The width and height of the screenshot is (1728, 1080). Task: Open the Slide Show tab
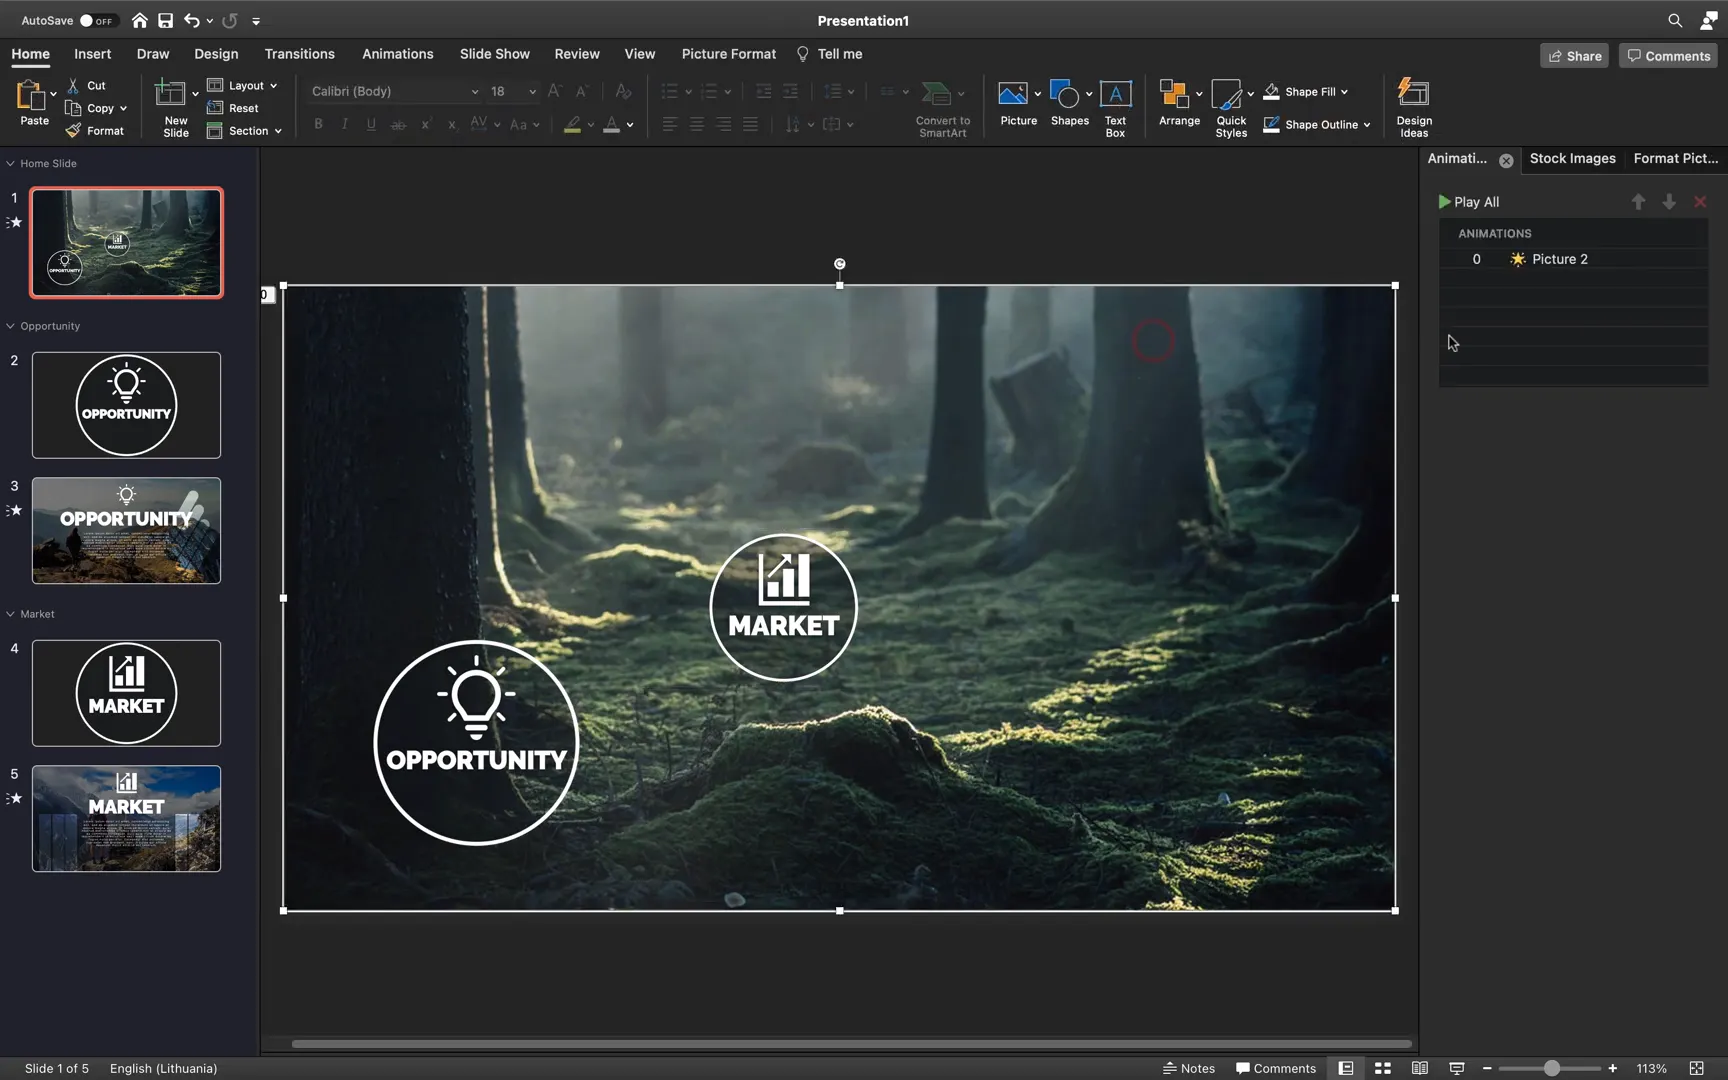(494, 54)
